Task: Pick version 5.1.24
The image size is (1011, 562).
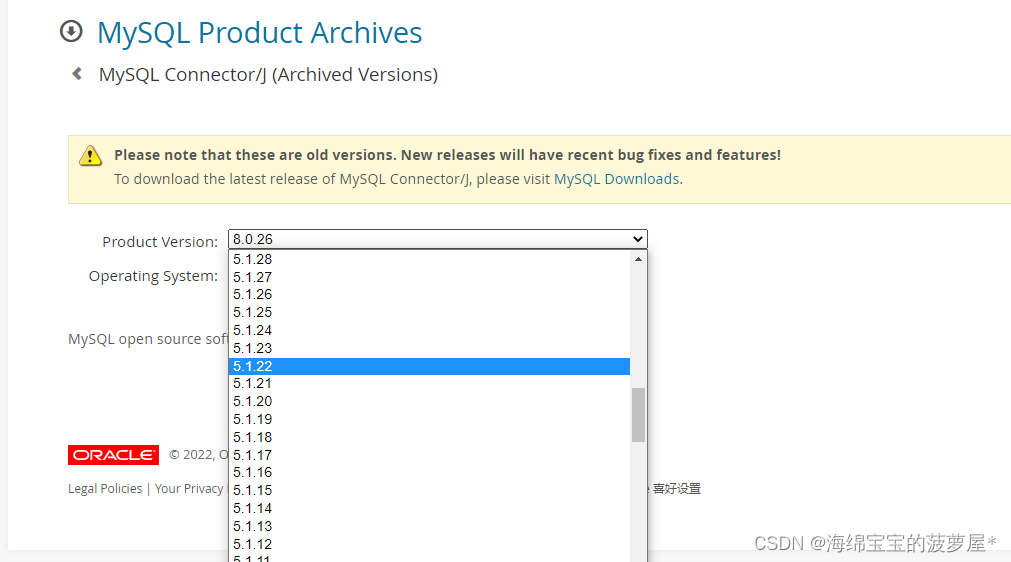Action: [429, 331]
